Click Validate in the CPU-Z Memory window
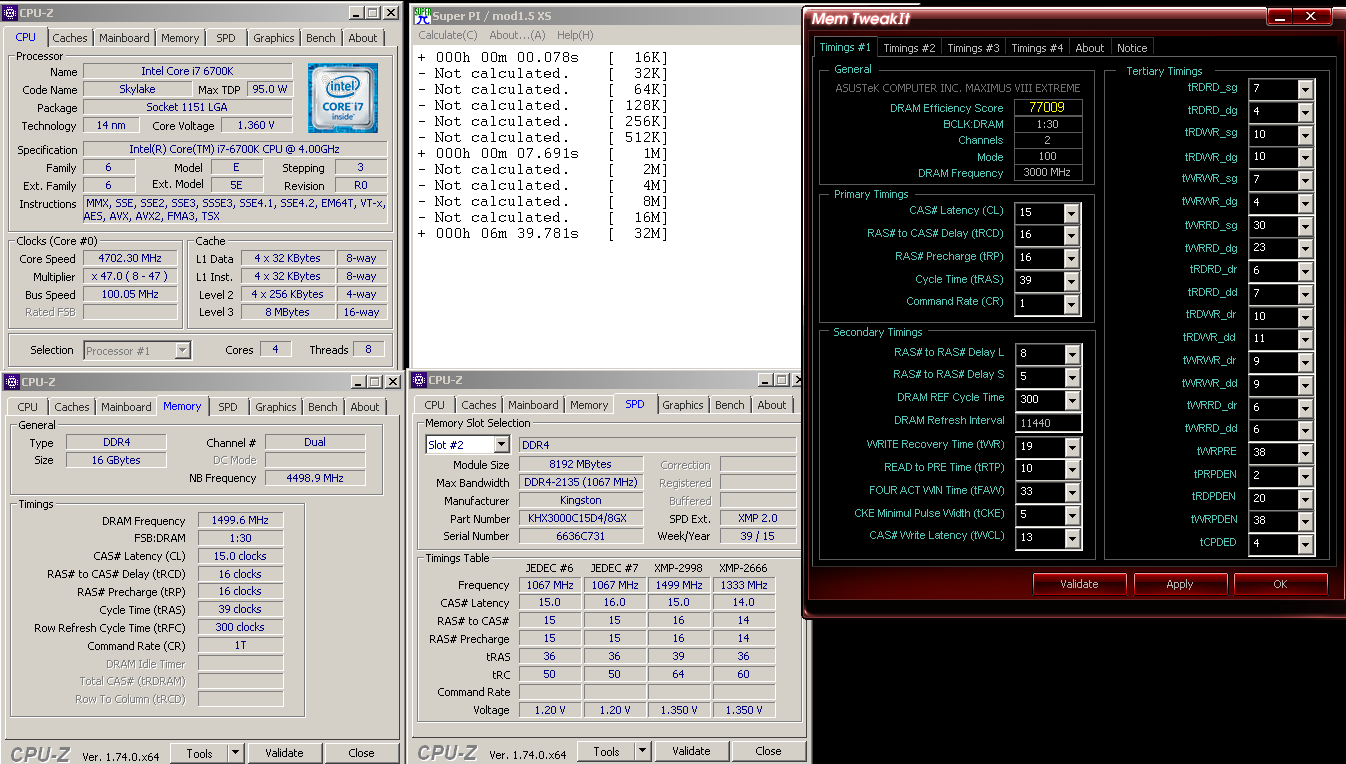Image resolution: width=1346 pixels, height=764 pixels. pyautogui.click(x=284, y=753)
